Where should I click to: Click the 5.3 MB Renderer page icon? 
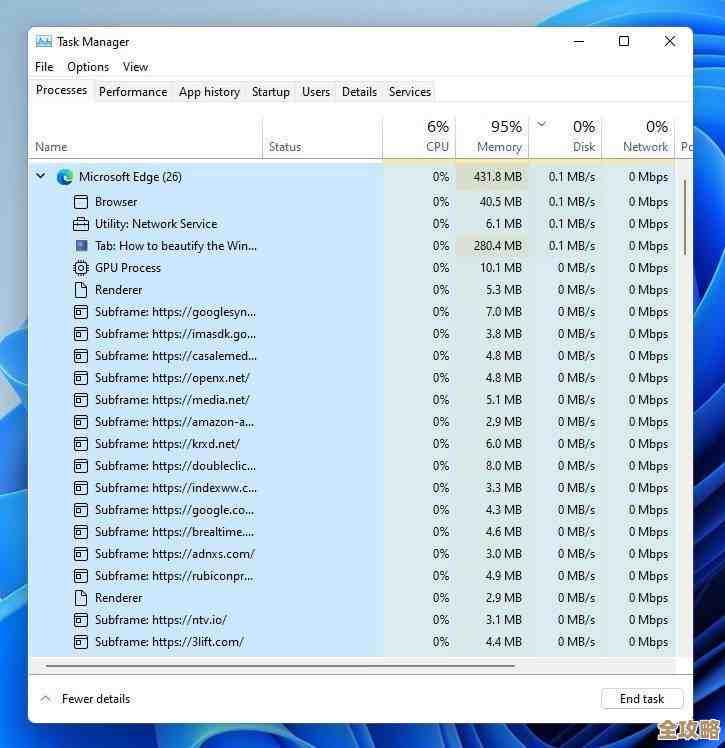coord(81,290)
